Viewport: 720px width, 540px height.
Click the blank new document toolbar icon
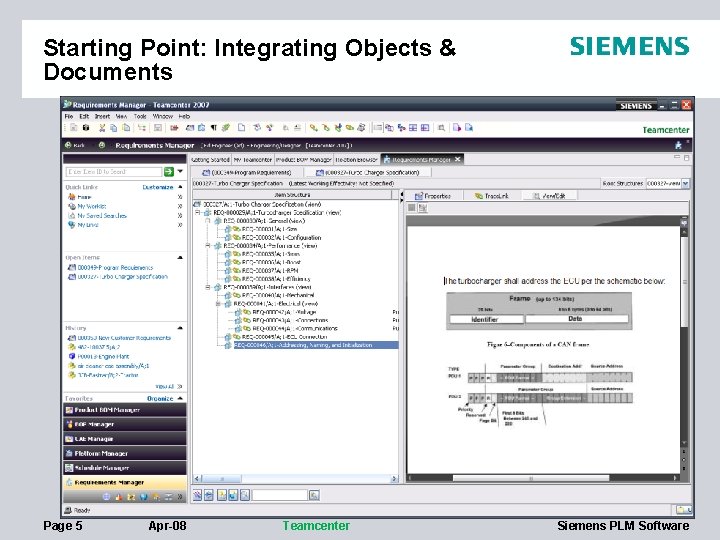pyautogui.click(x=241, y=128)
